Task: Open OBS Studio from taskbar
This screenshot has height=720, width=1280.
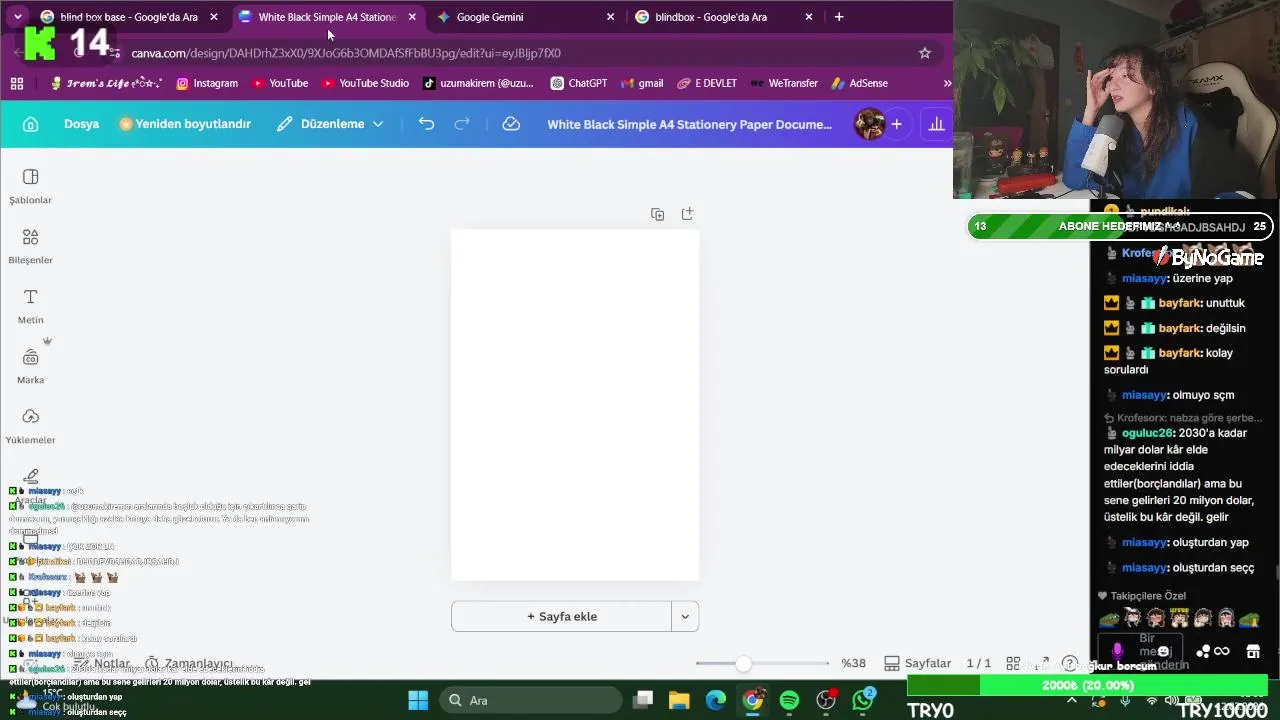Action: [826, 700]
